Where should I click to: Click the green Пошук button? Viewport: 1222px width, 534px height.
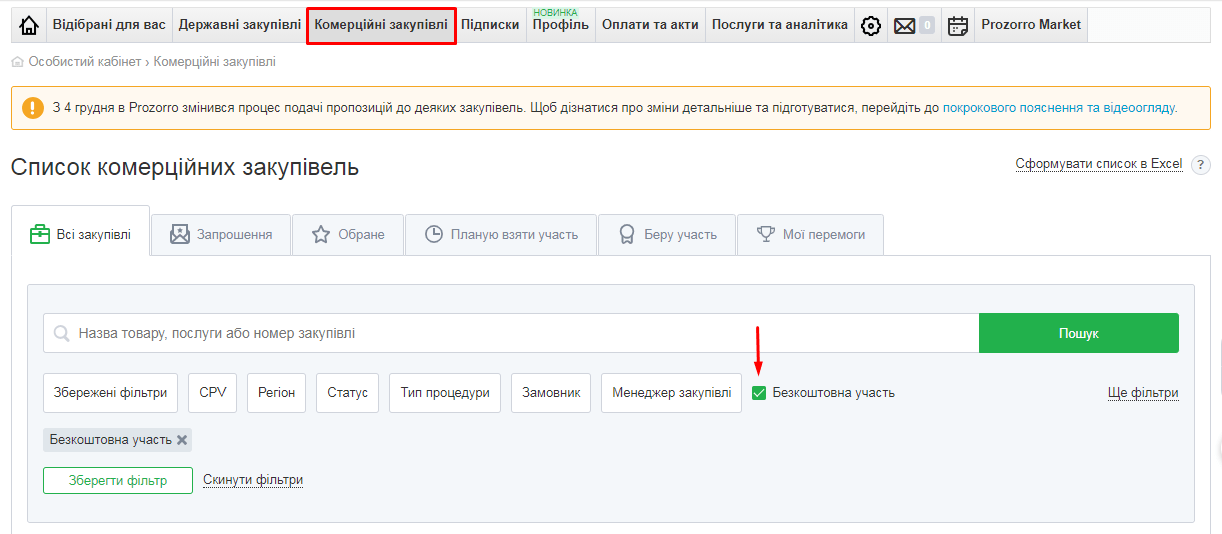click(1078, 333)
